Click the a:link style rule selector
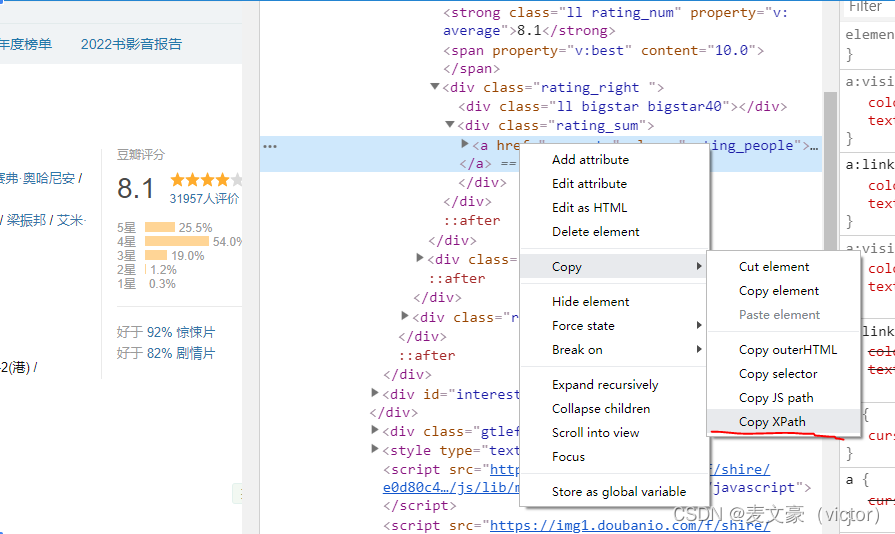Viewport: 895px width, 534px height. 869,165
